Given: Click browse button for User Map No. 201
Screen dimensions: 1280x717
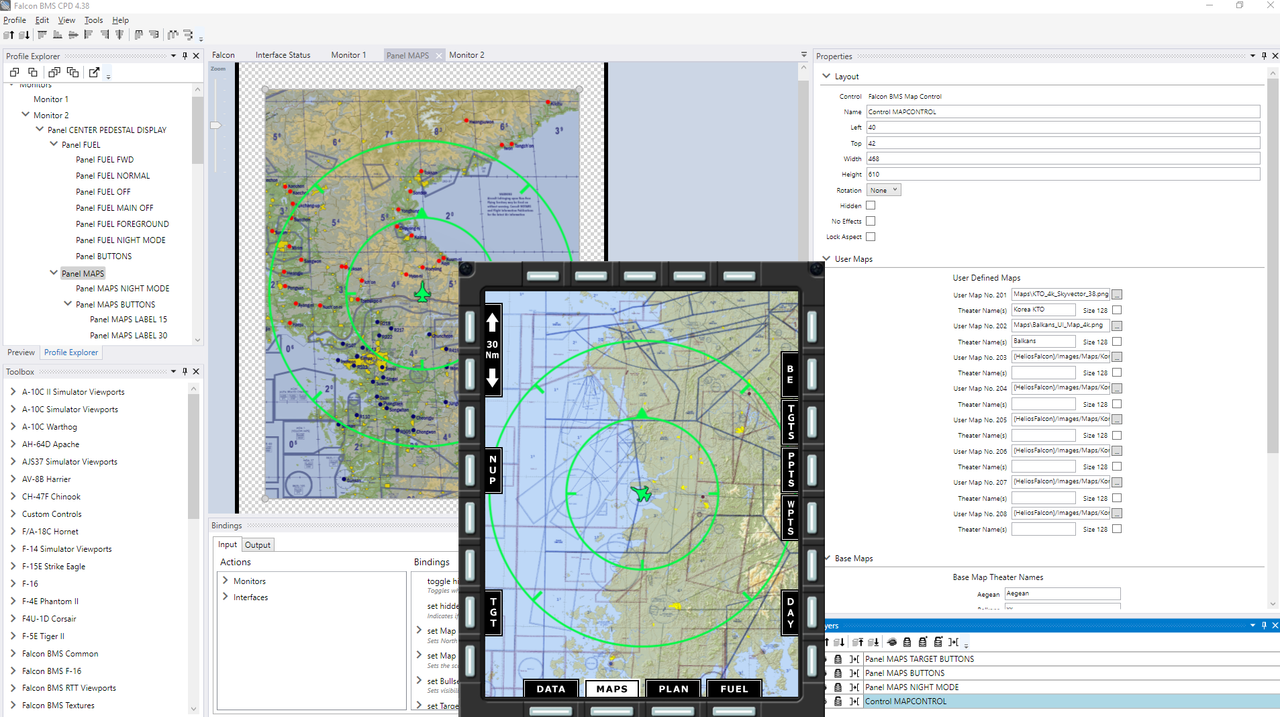Looking at the screenshot, I should pos(1117,295).
